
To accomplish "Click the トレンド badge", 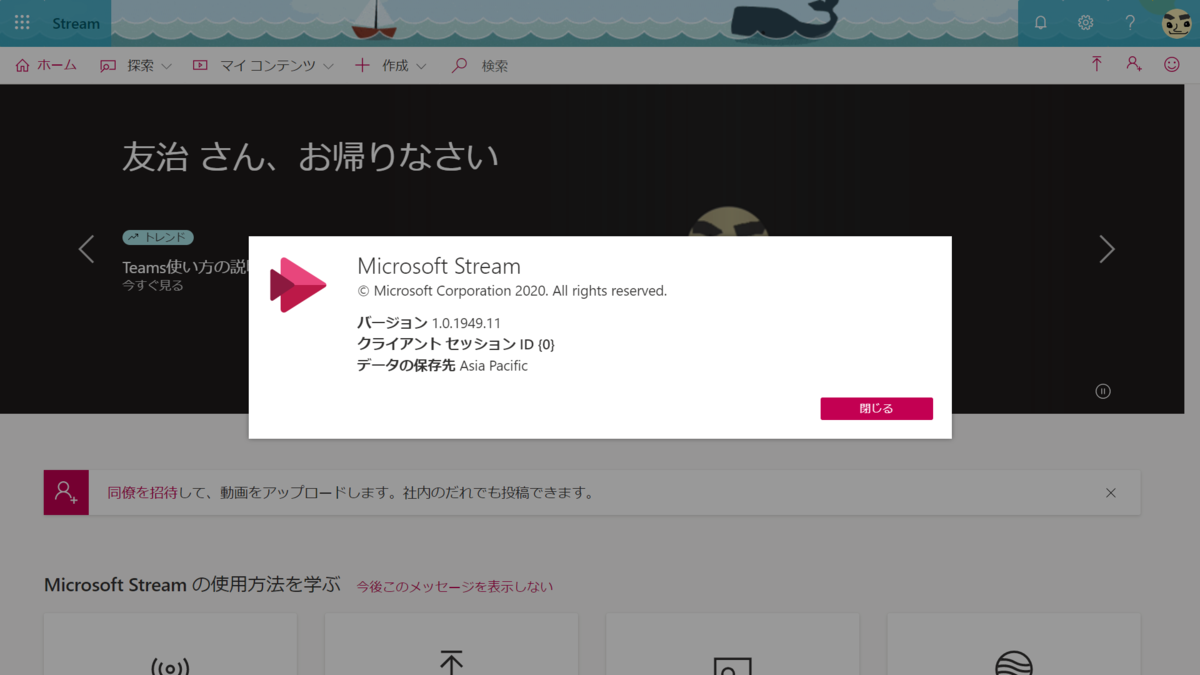I will pyautogui.click(x=158, y=238).
